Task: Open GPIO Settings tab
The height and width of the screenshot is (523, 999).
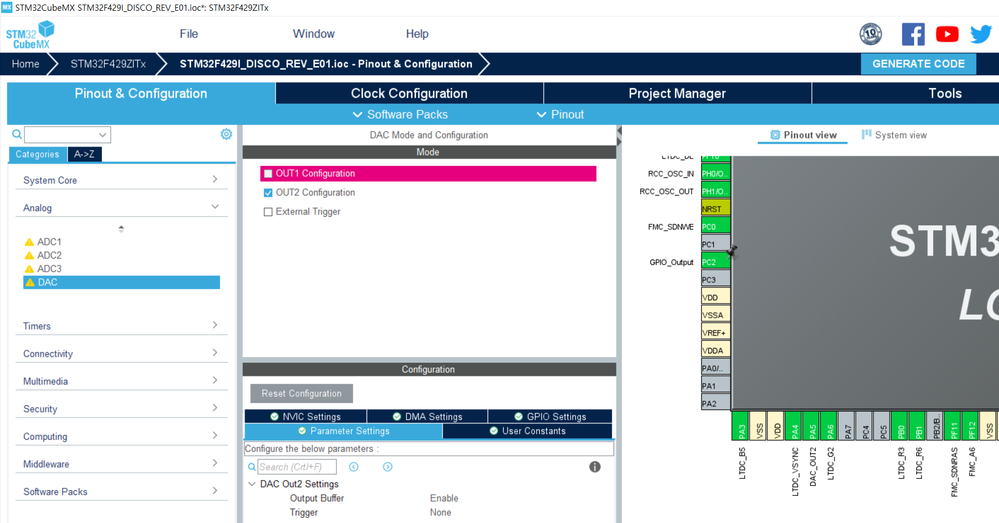Action: coord(550,417)
